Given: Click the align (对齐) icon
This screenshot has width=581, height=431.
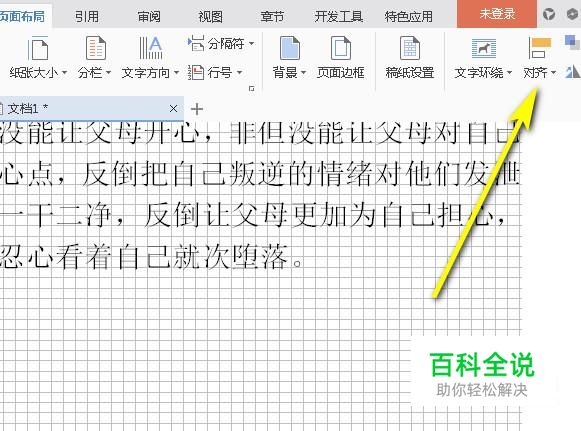Looking at the screenshot, I should pos(540,48).
